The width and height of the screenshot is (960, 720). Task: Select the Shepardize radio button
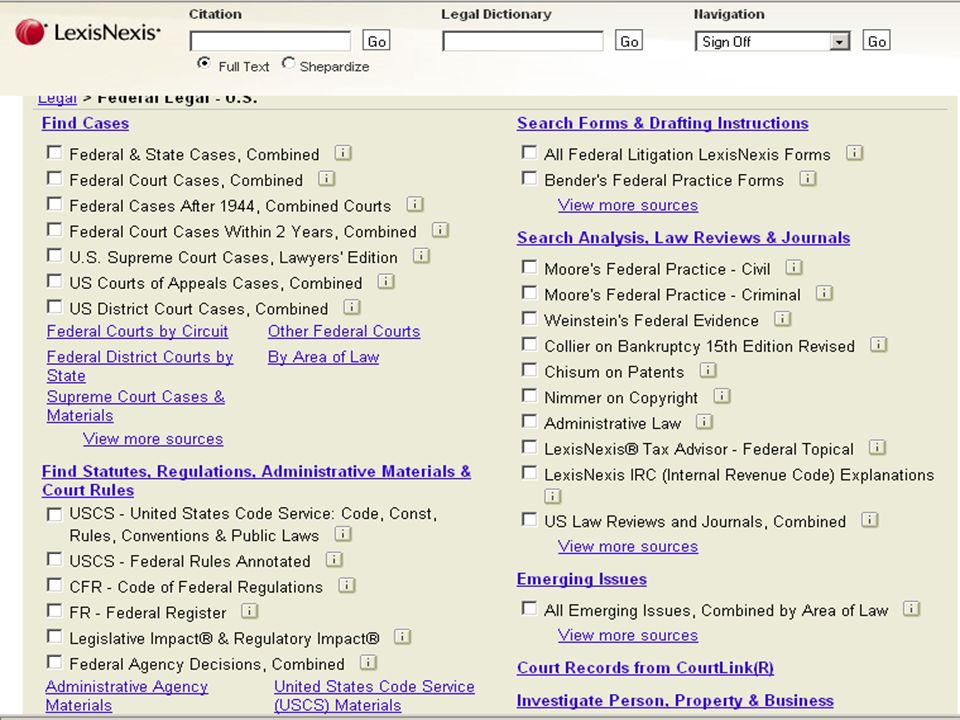coord(288,63)
